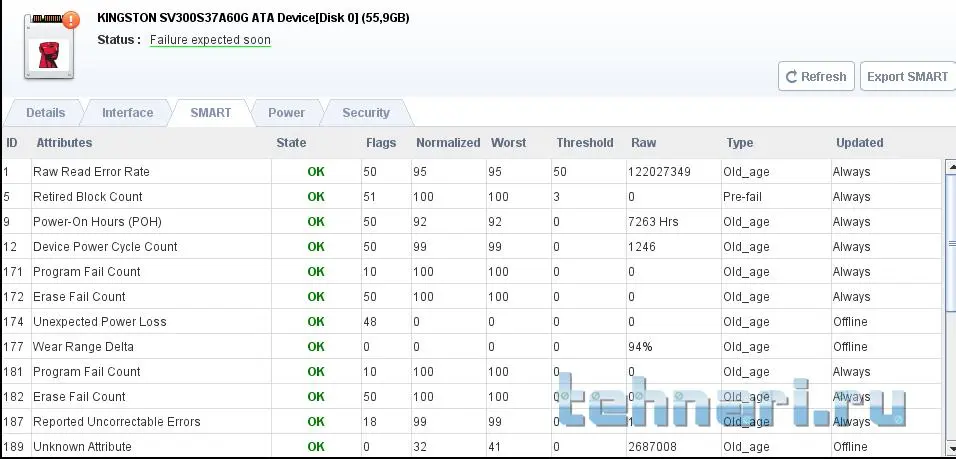Select the Device Power Cycle Count row
The height and width of the screenshot is (459, 956).
[x=473, y=247]
